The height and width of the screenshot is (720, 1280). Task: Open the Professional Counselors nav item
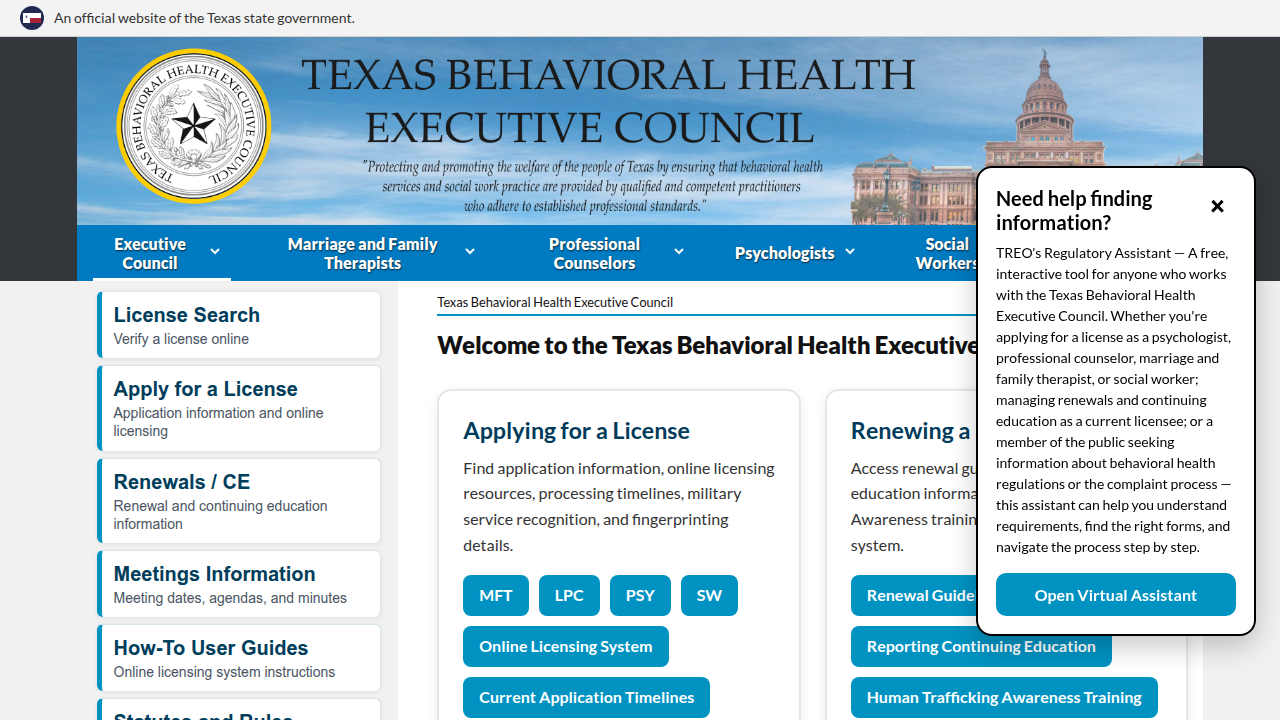point(595,253)
